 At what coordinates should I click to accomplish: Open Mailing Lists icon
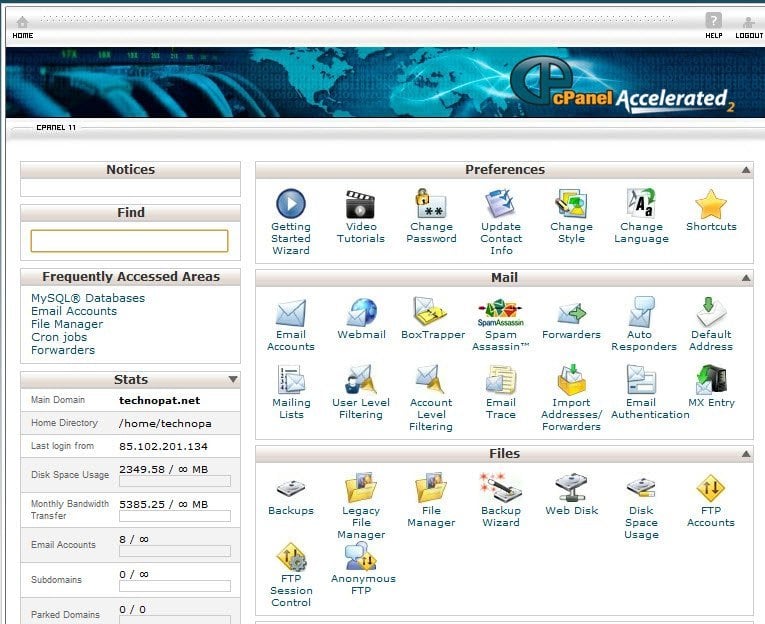click(291, 380)
